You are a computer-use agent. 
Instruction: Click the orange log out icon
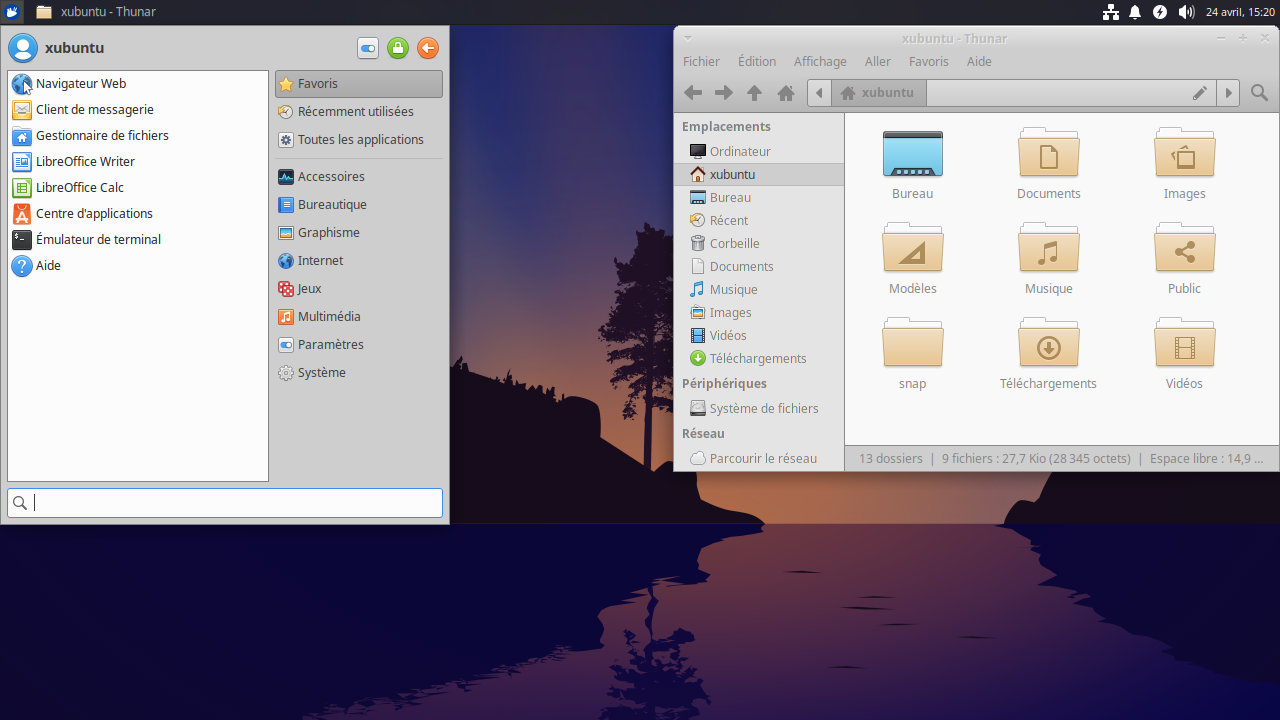tap(428, 48)
